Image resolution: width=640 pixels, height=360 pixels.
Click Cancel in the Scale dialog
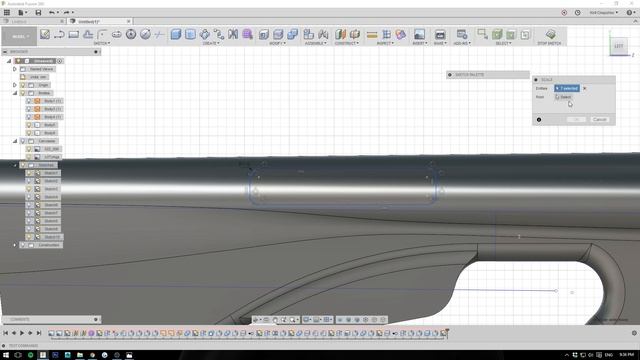click(600, 120)
